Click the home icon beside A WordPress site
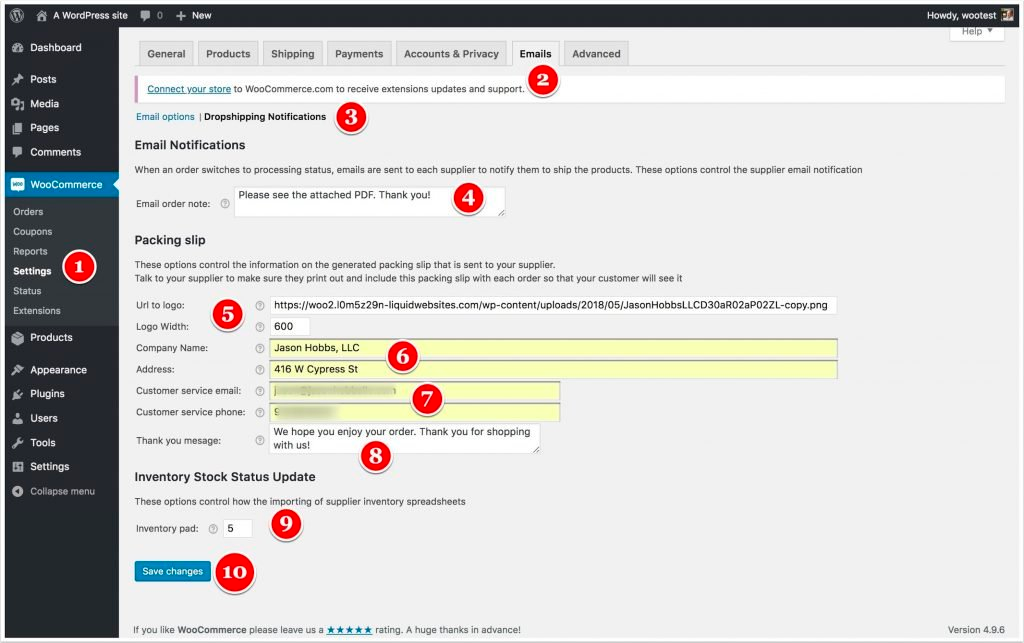The width and height of the screenshot is (1024, 643). (x=42, y=15)
